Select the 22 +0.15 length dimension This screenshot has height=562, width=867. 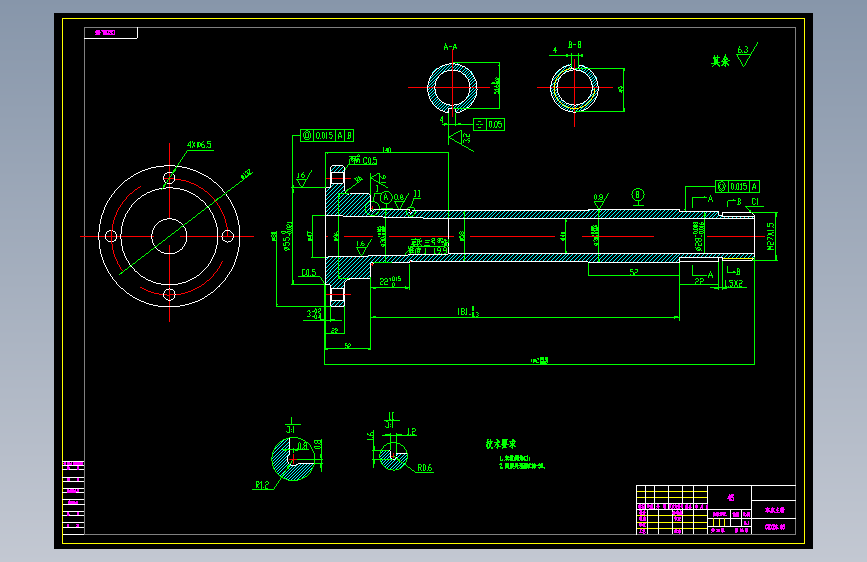click(390, 281)
